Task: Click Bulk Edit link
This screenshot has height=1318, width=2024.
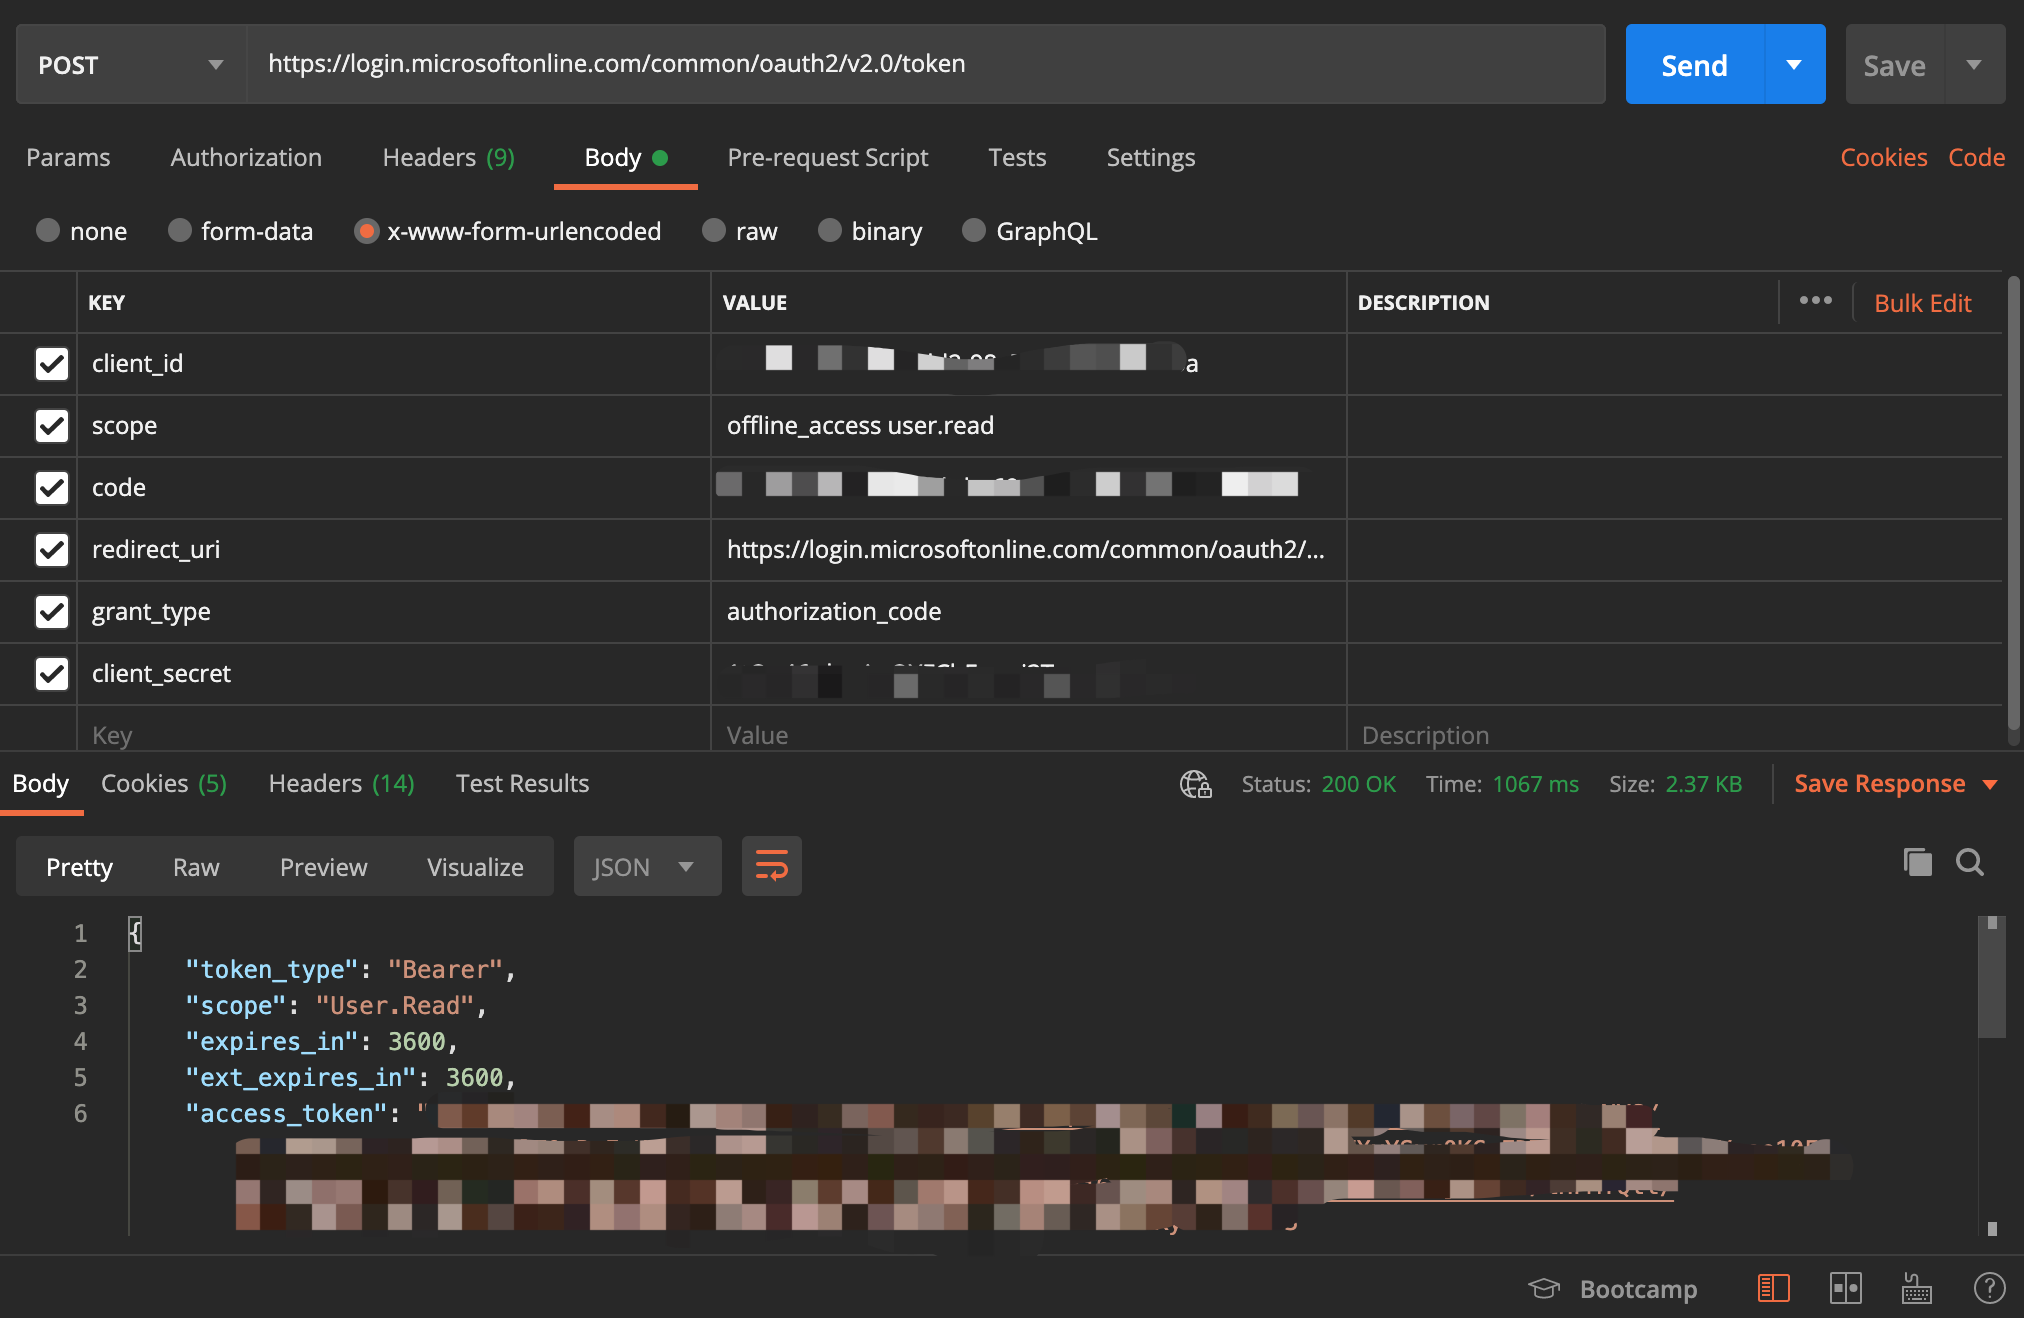Action: pyautogui.click(x=1922, y=302)
